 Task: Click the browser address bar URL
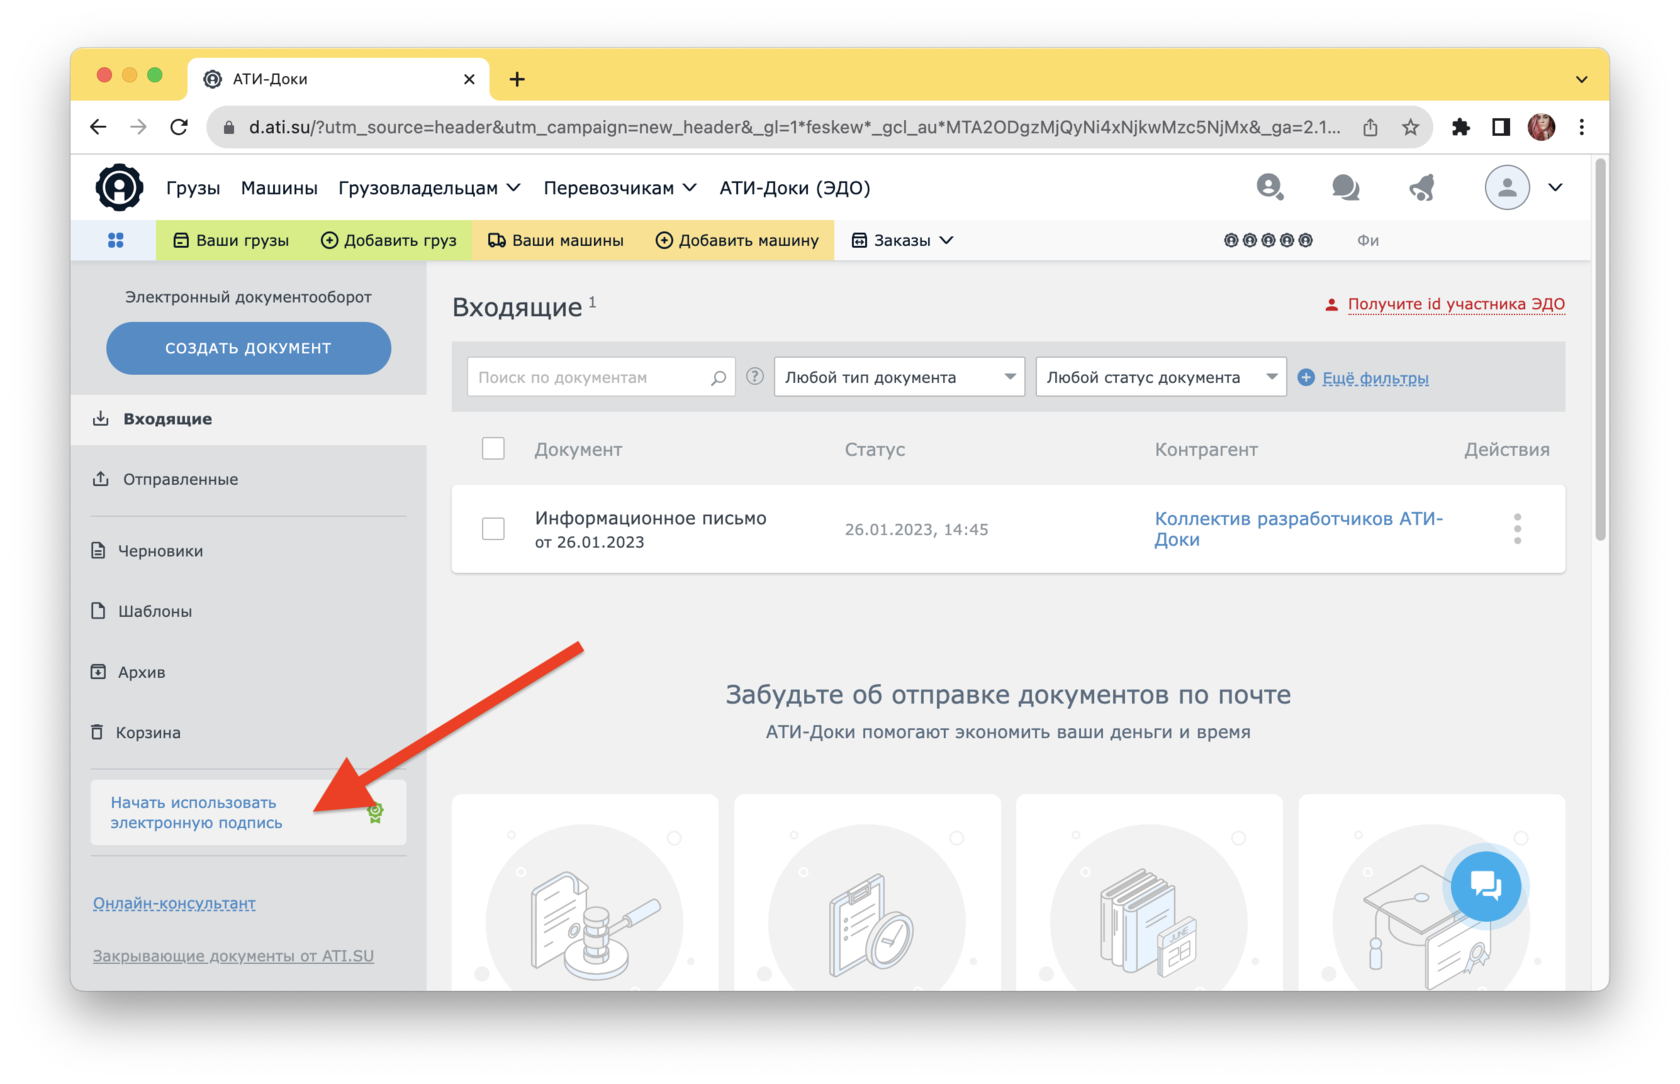pos(795,127)
